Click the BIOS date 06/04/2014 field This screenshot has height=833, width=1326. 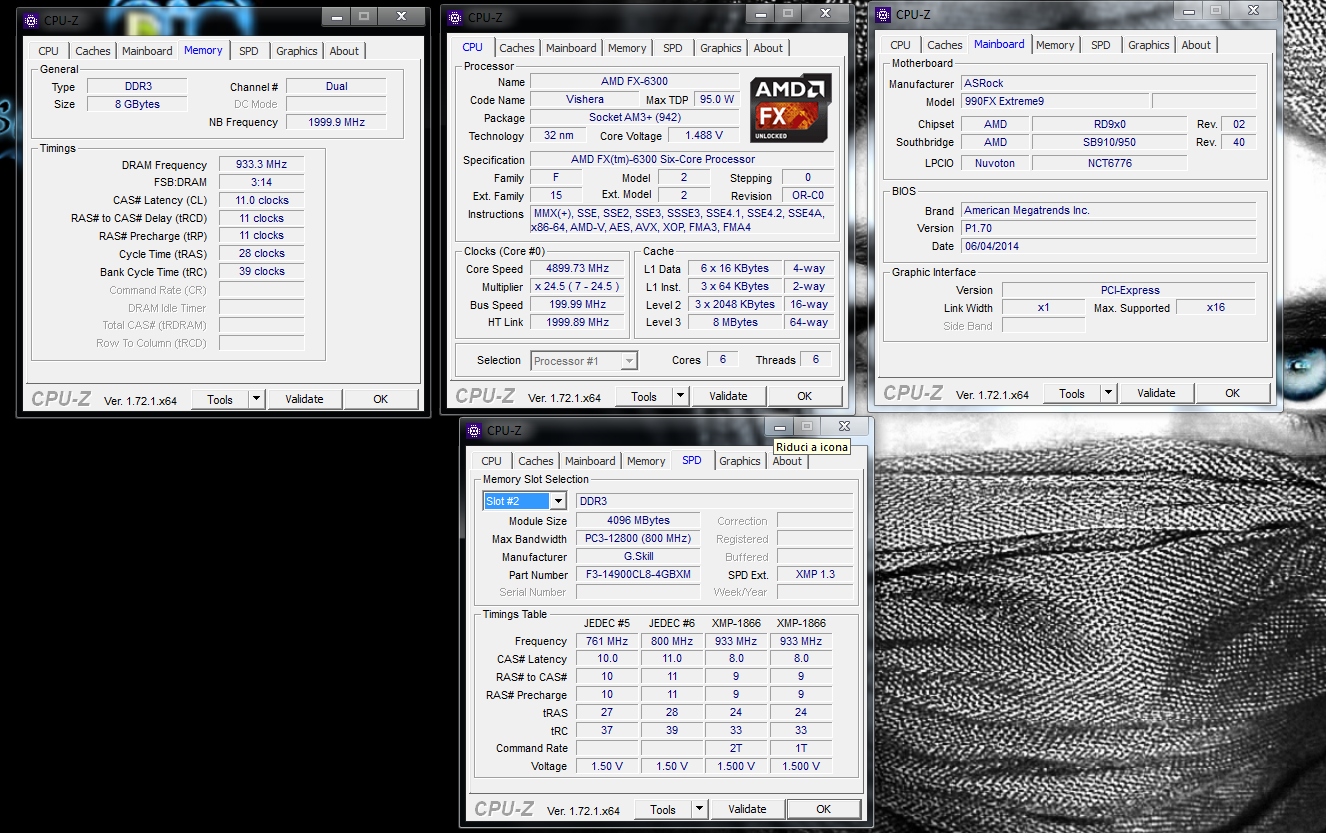pos(1108,246)
